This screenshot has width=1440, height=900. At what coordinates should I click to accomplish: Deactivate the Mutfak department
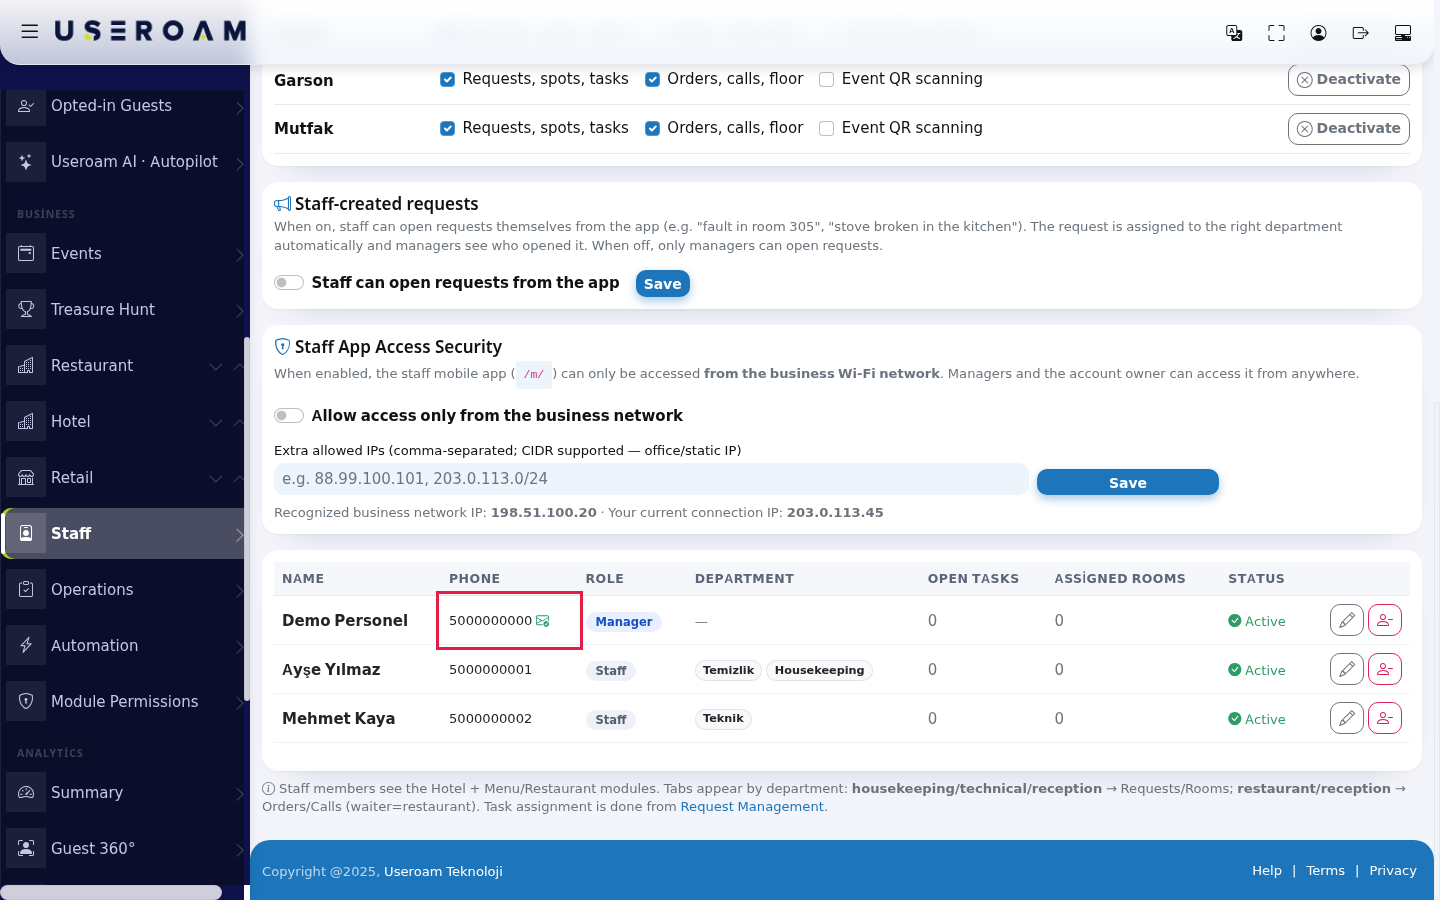coord(1349,129)
